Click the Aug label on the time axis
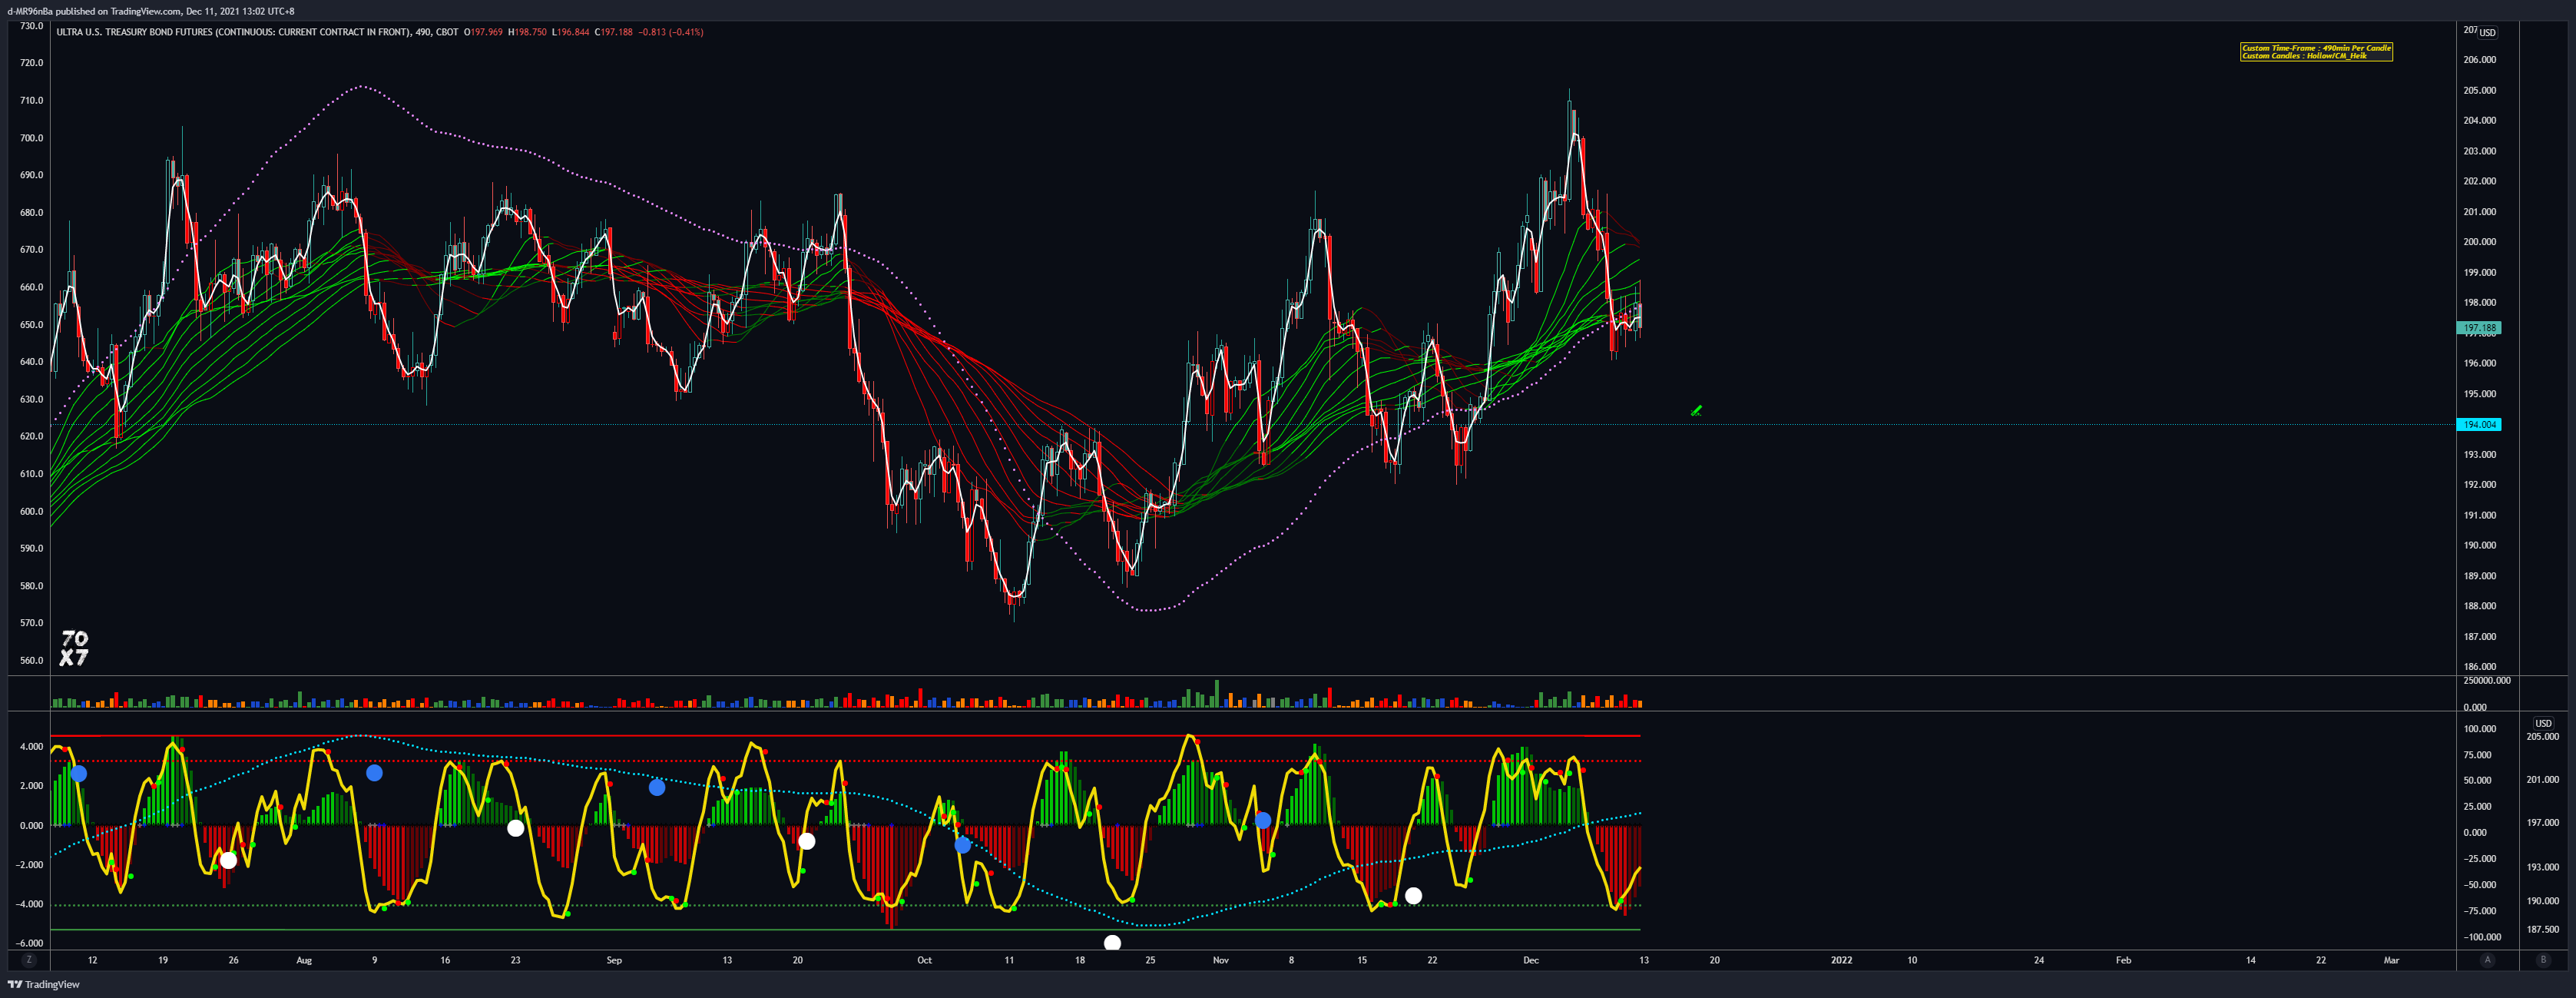2576x998 pixels. (304, 960)
